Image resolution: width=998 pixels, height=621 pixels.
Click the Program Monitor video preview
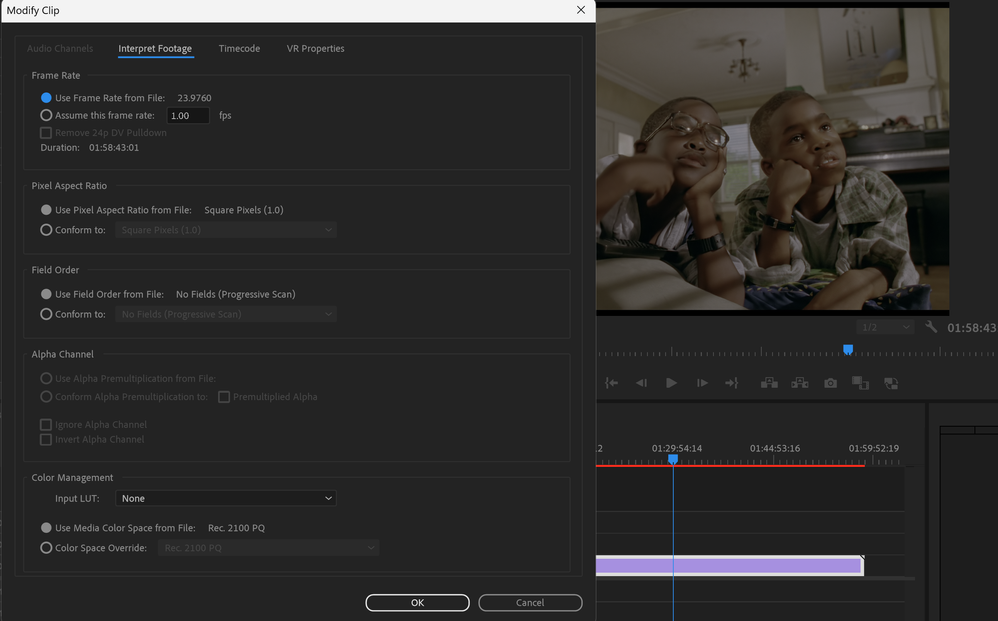click(773, 159)
